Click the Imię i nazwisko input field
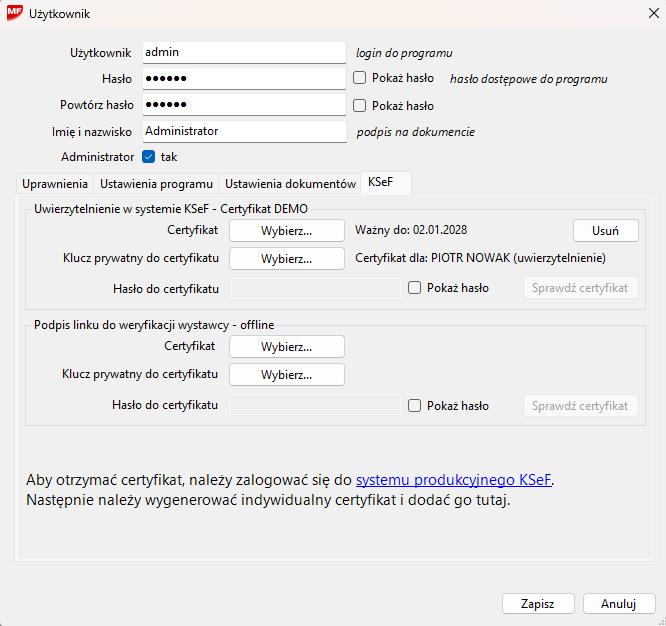 point(243,131)
